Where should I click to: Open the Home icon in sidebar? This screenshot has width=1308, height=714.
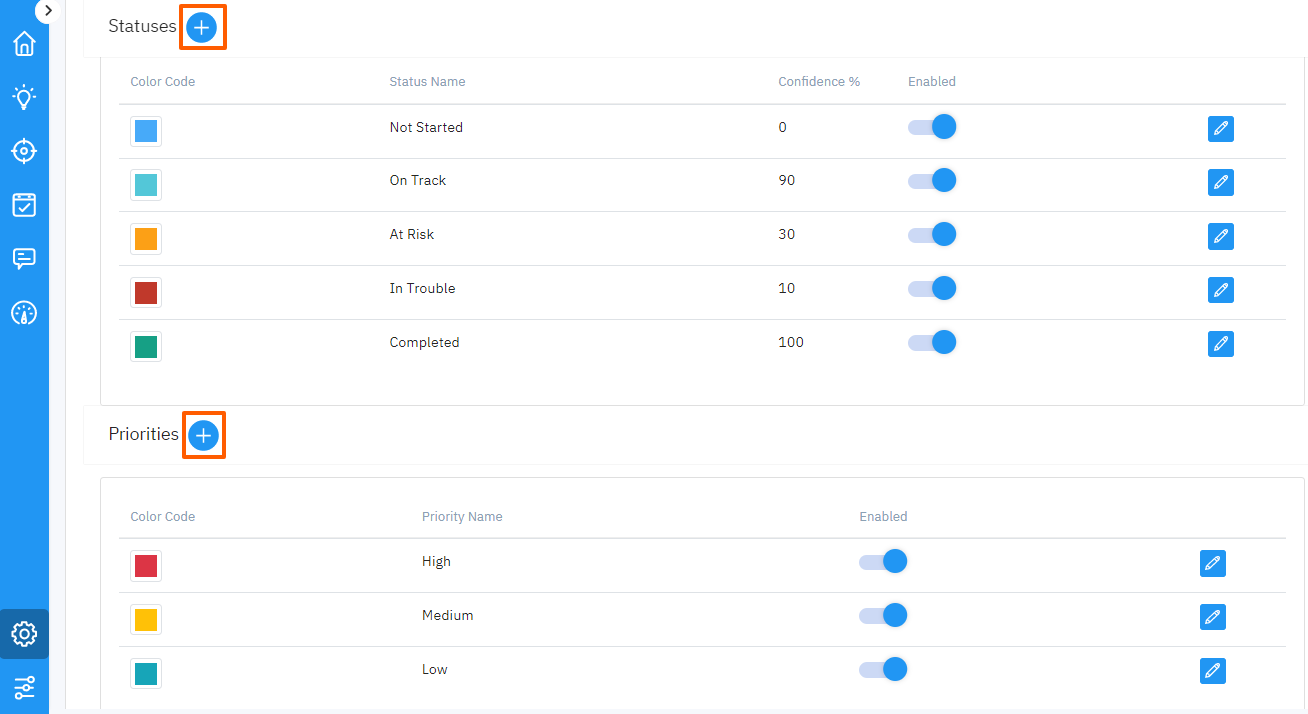coord(24,44)
